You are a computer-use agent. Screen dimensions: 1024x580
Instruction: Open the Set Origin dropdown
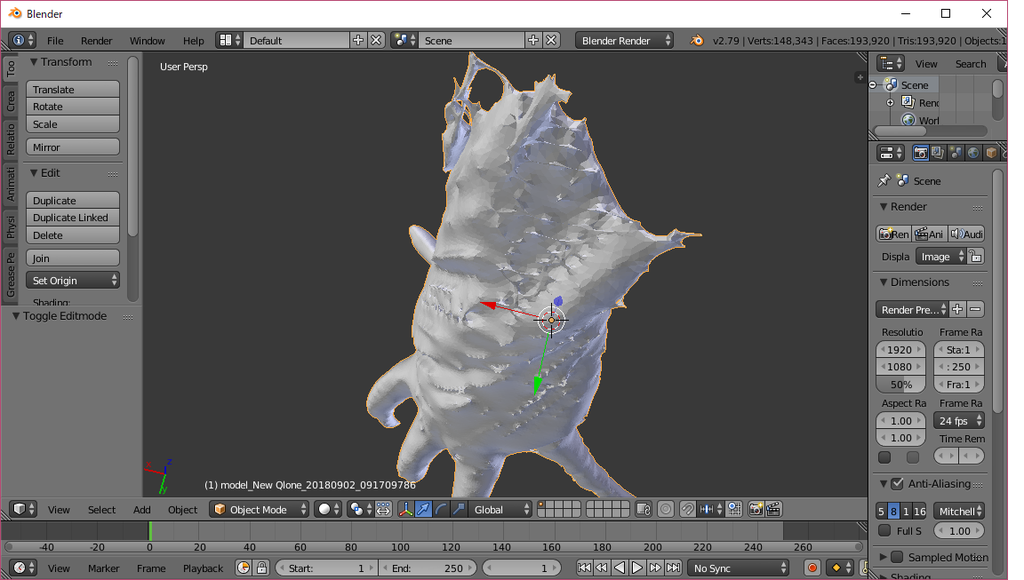pyautogui.click(x=72, y=280)
